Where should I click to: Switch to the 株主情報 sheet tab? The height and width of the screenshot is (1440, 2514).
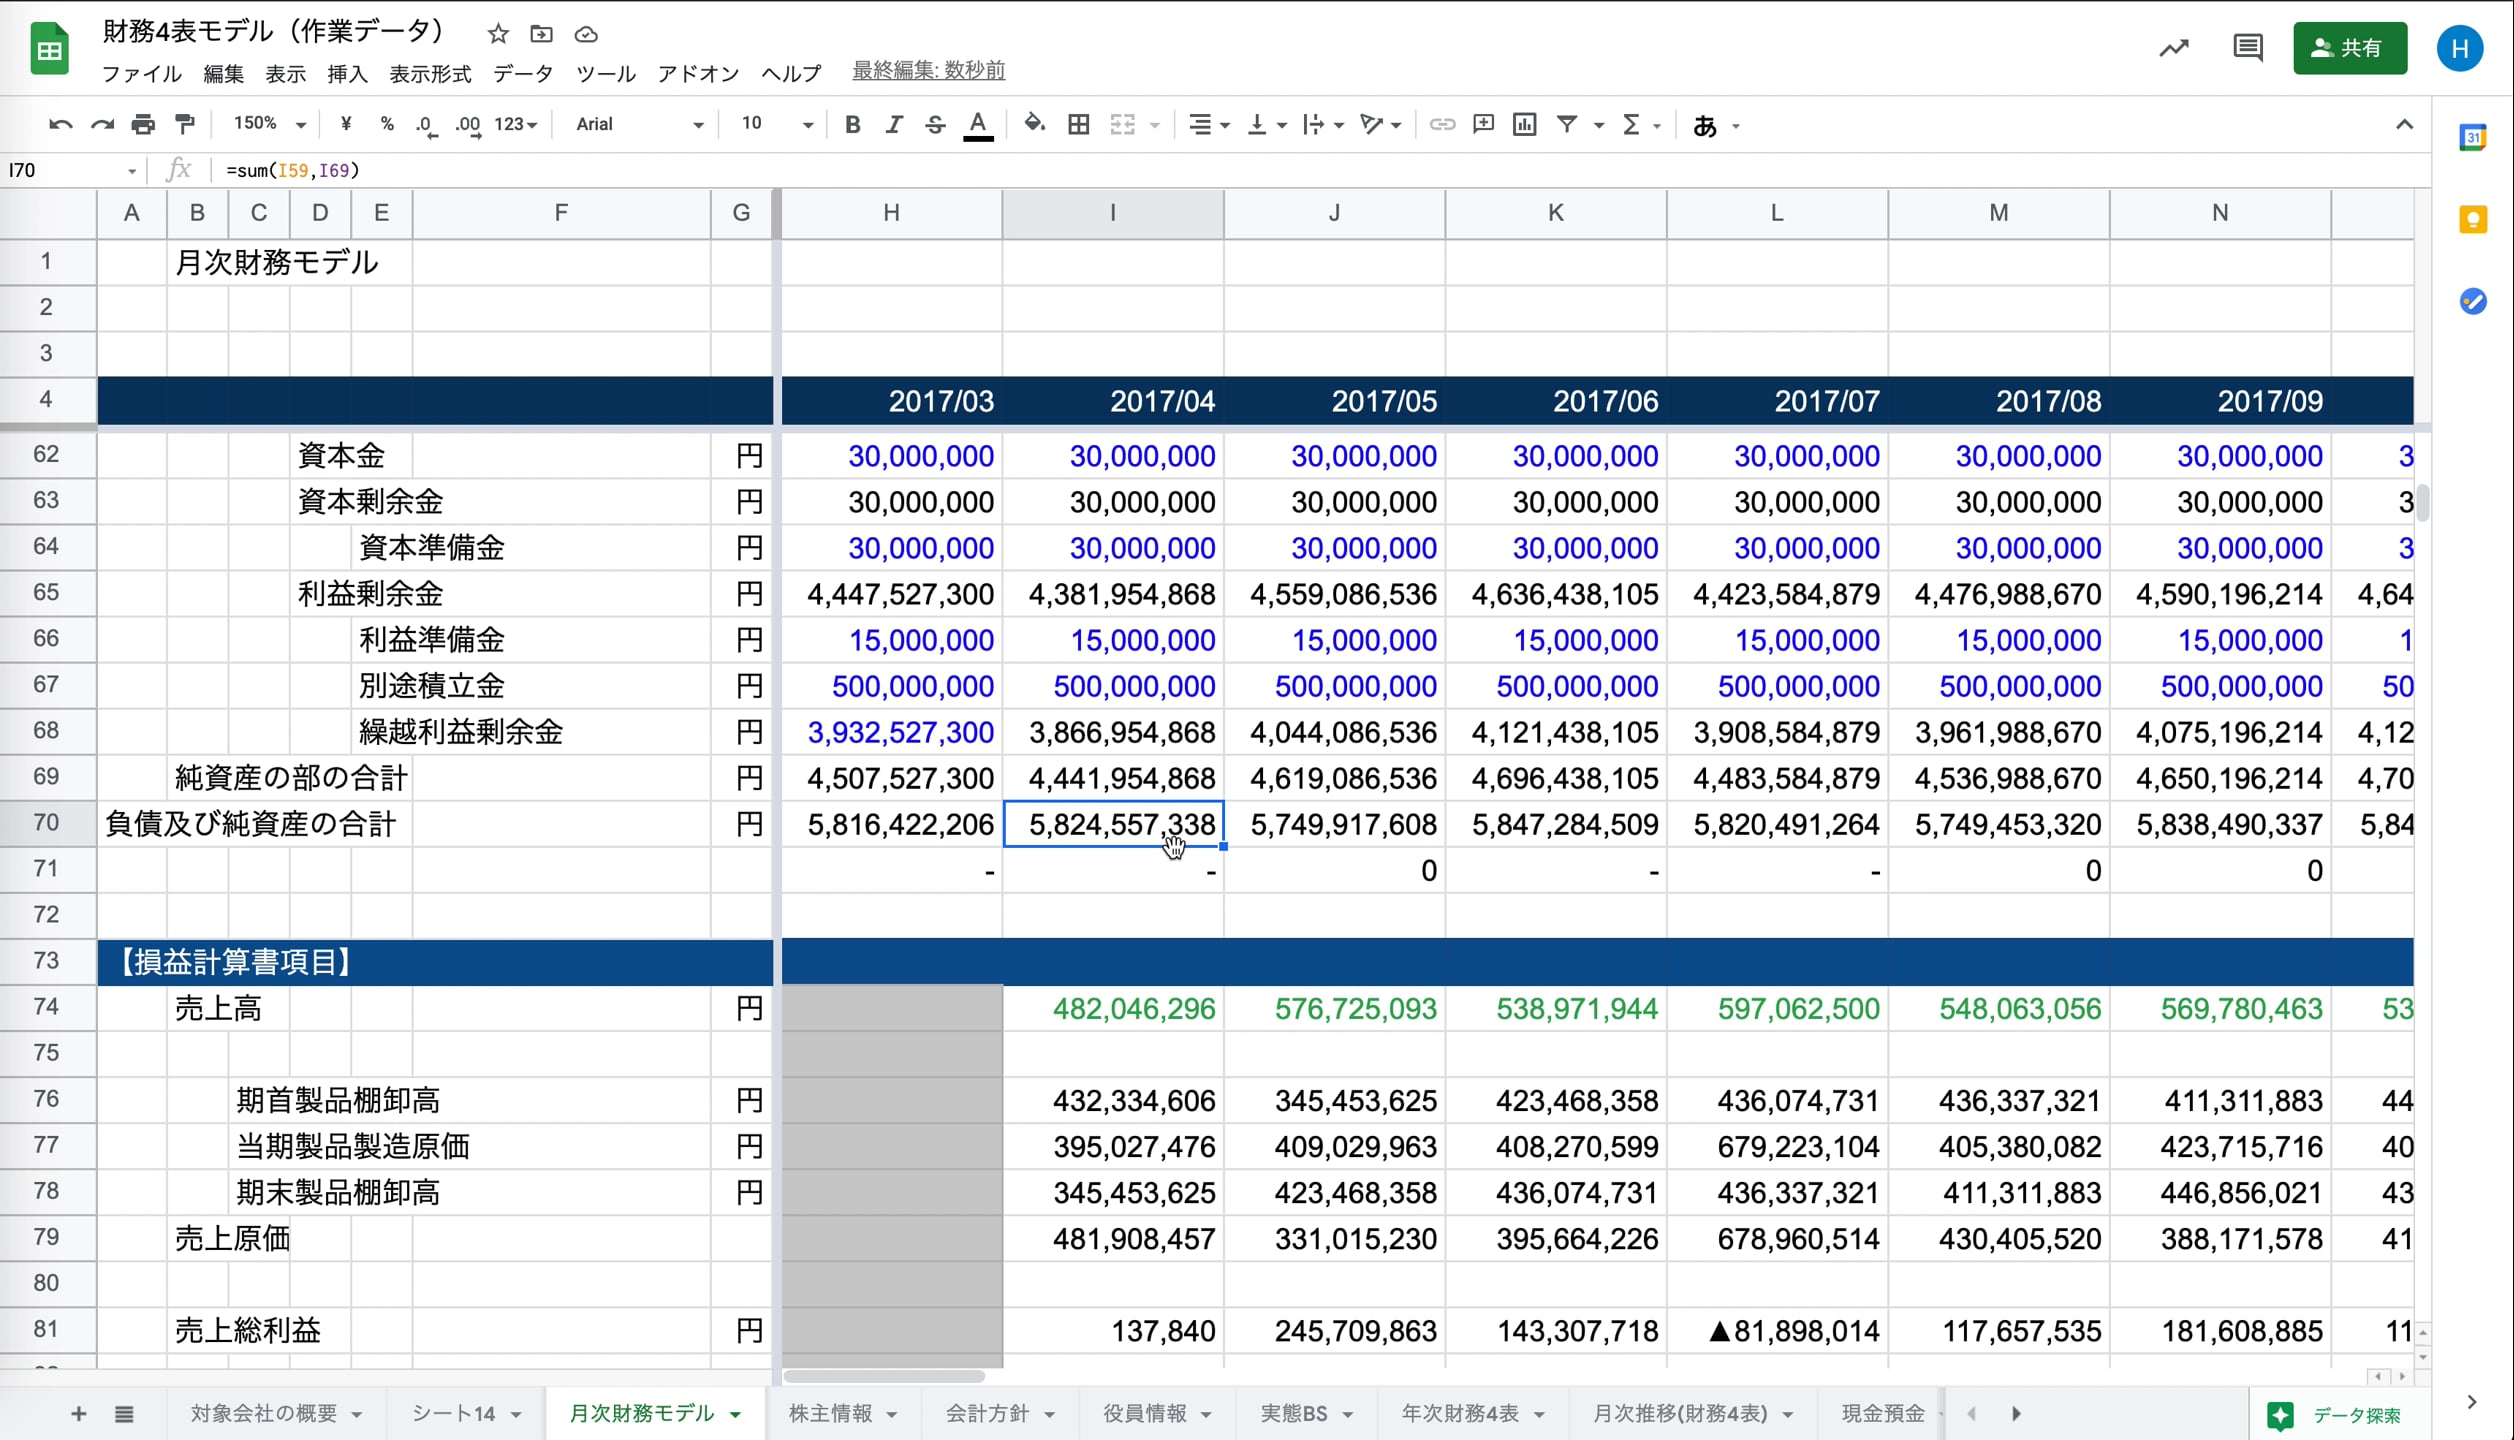click(830, 1413)
